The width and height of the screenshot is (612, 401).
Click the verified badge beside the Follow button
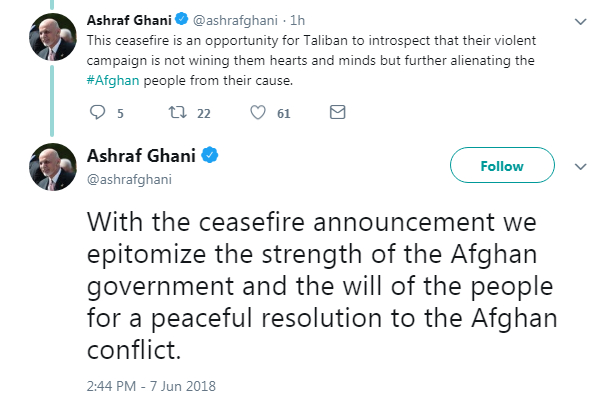(211, 156)
